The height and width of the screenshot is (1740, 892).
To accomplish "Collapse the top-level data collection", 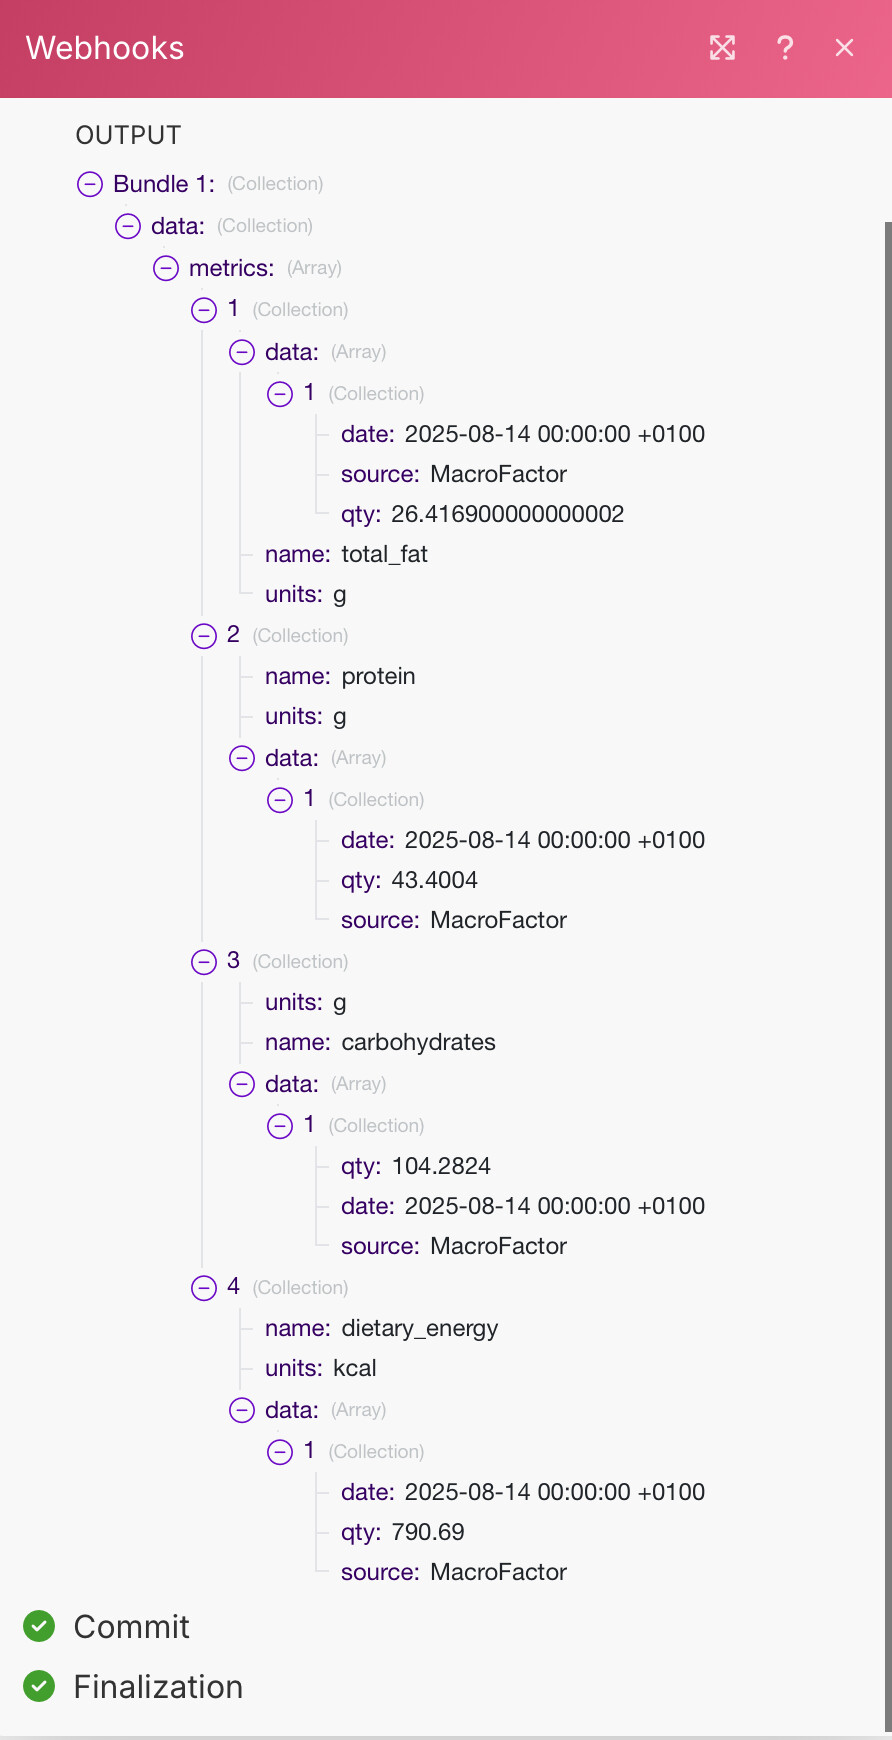I will (x=128, y=226).
